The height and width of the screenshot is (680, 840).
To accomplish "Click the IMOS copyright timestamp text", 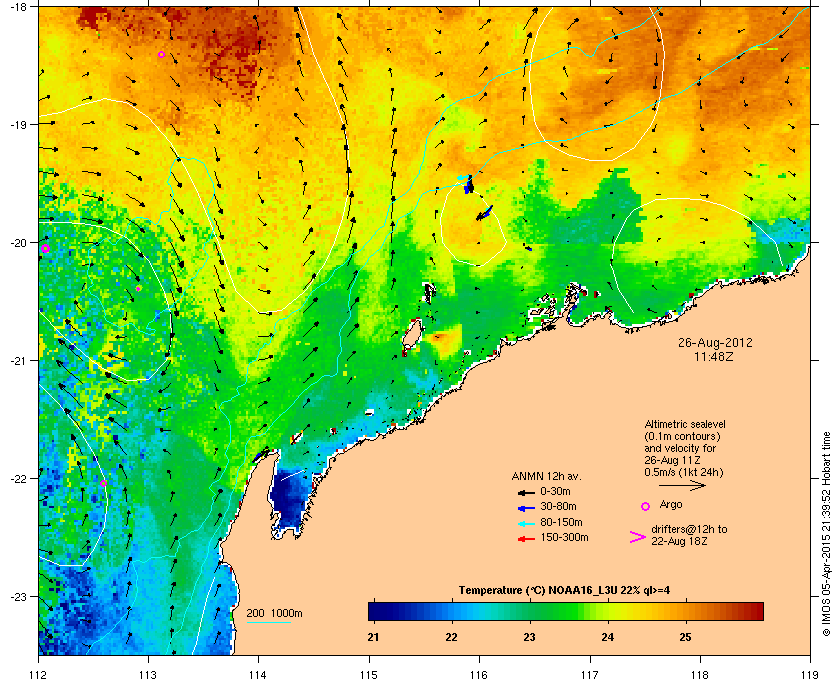I will pos(826,535).
